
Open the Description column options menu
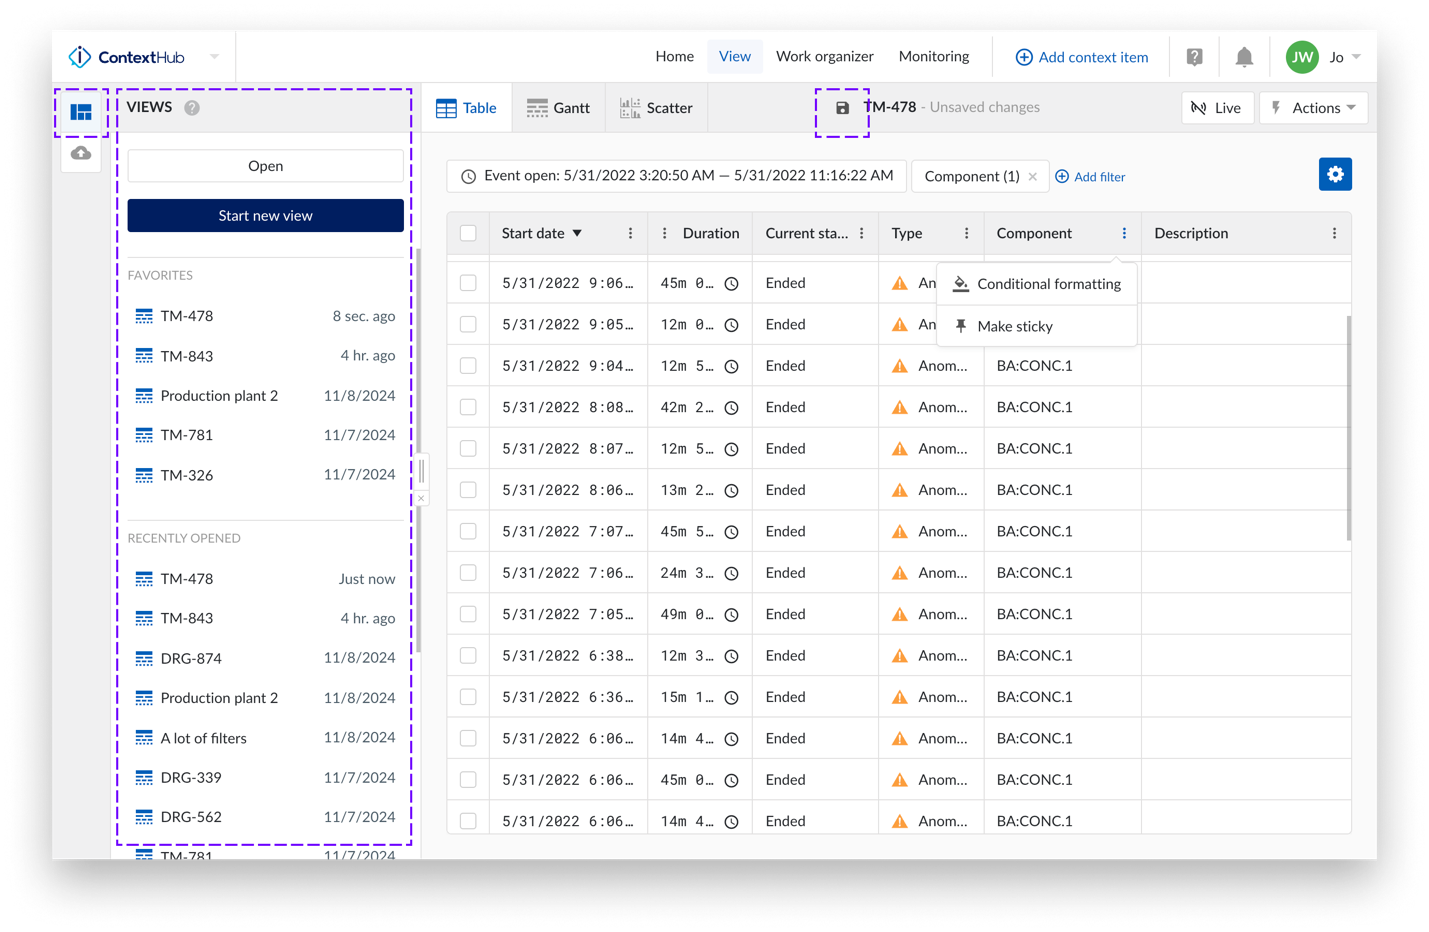pyautogui.click(x=1334, y=233)
